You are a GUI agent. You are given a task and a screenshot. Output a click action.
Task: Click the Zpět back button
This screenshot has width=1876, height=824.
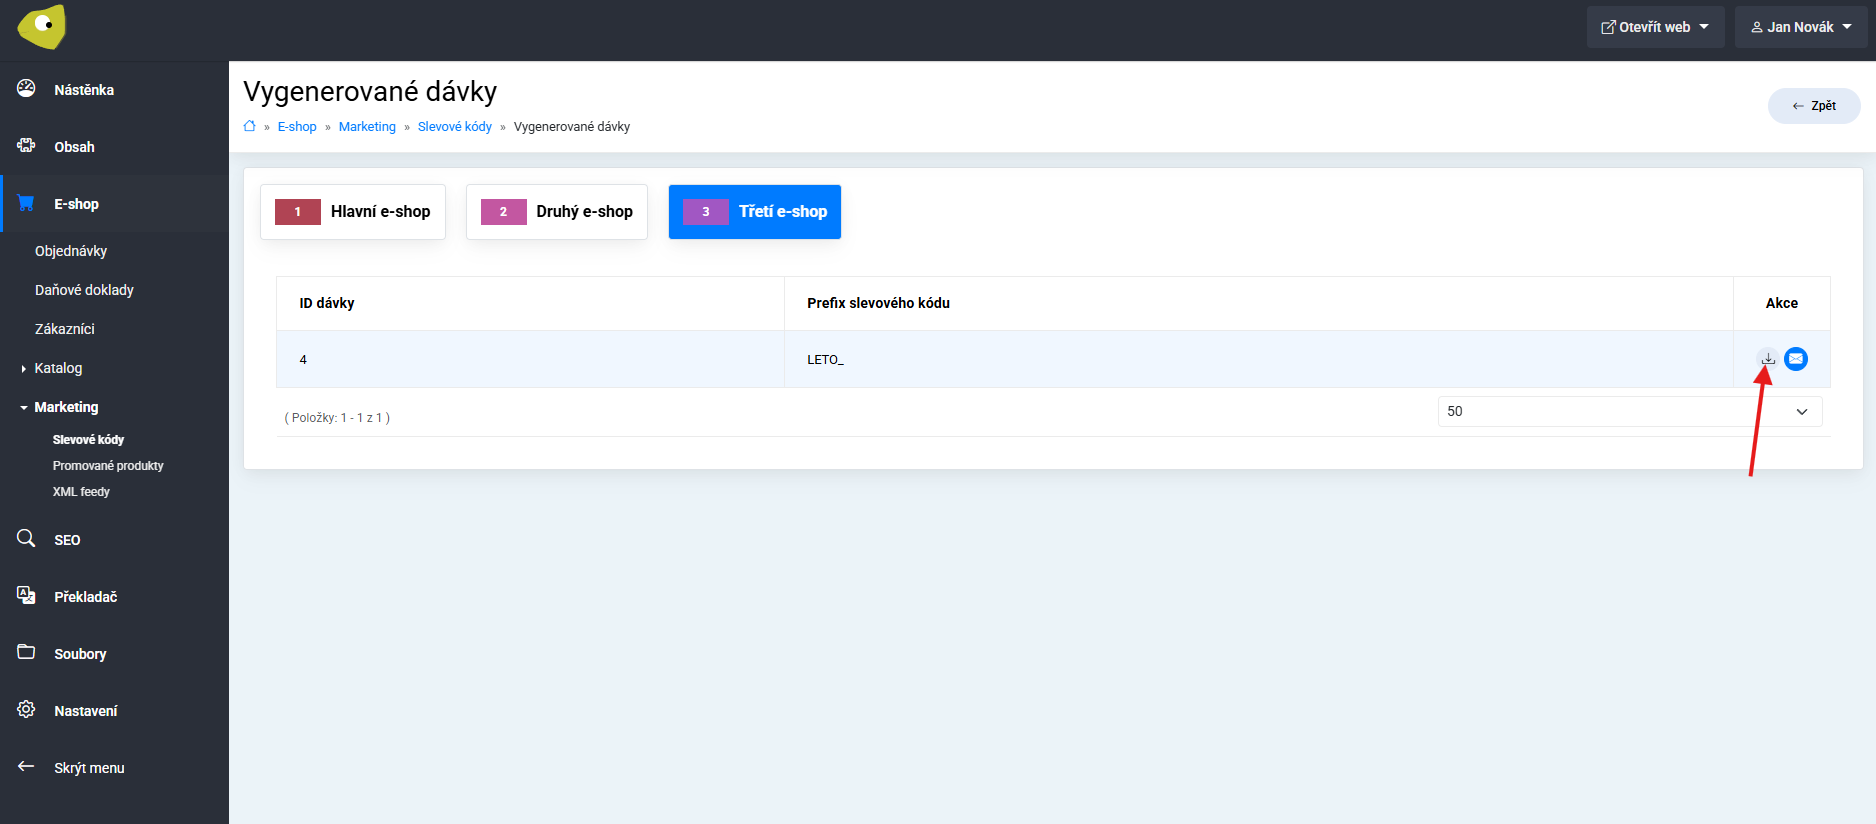1814,106
